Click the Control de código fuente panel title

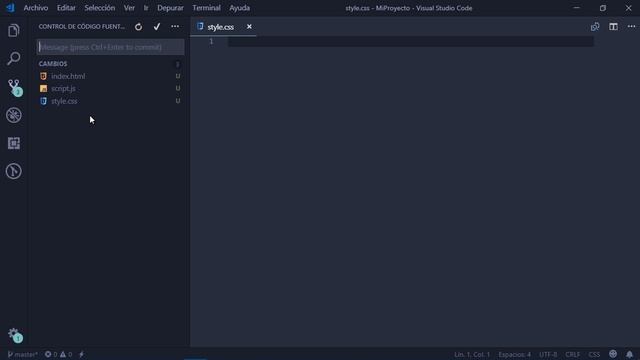(x=82, y=27)
